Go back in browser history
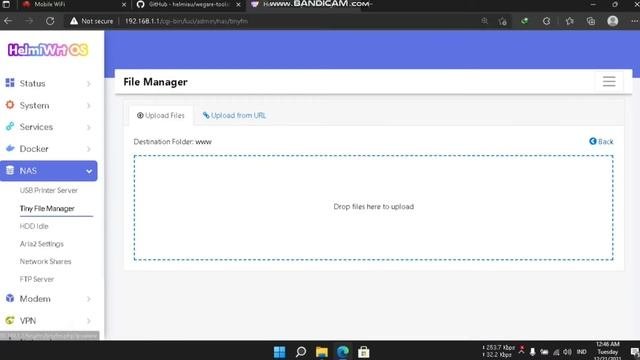 [x=8, y=21]
